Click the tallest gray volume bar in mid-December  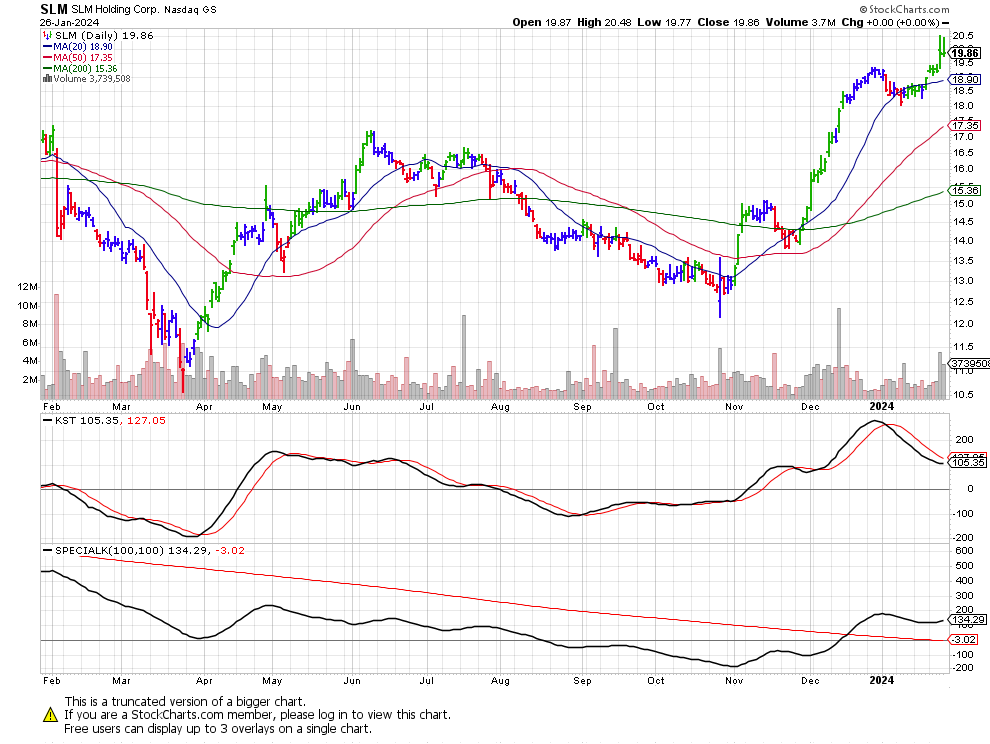coord(839,354)
